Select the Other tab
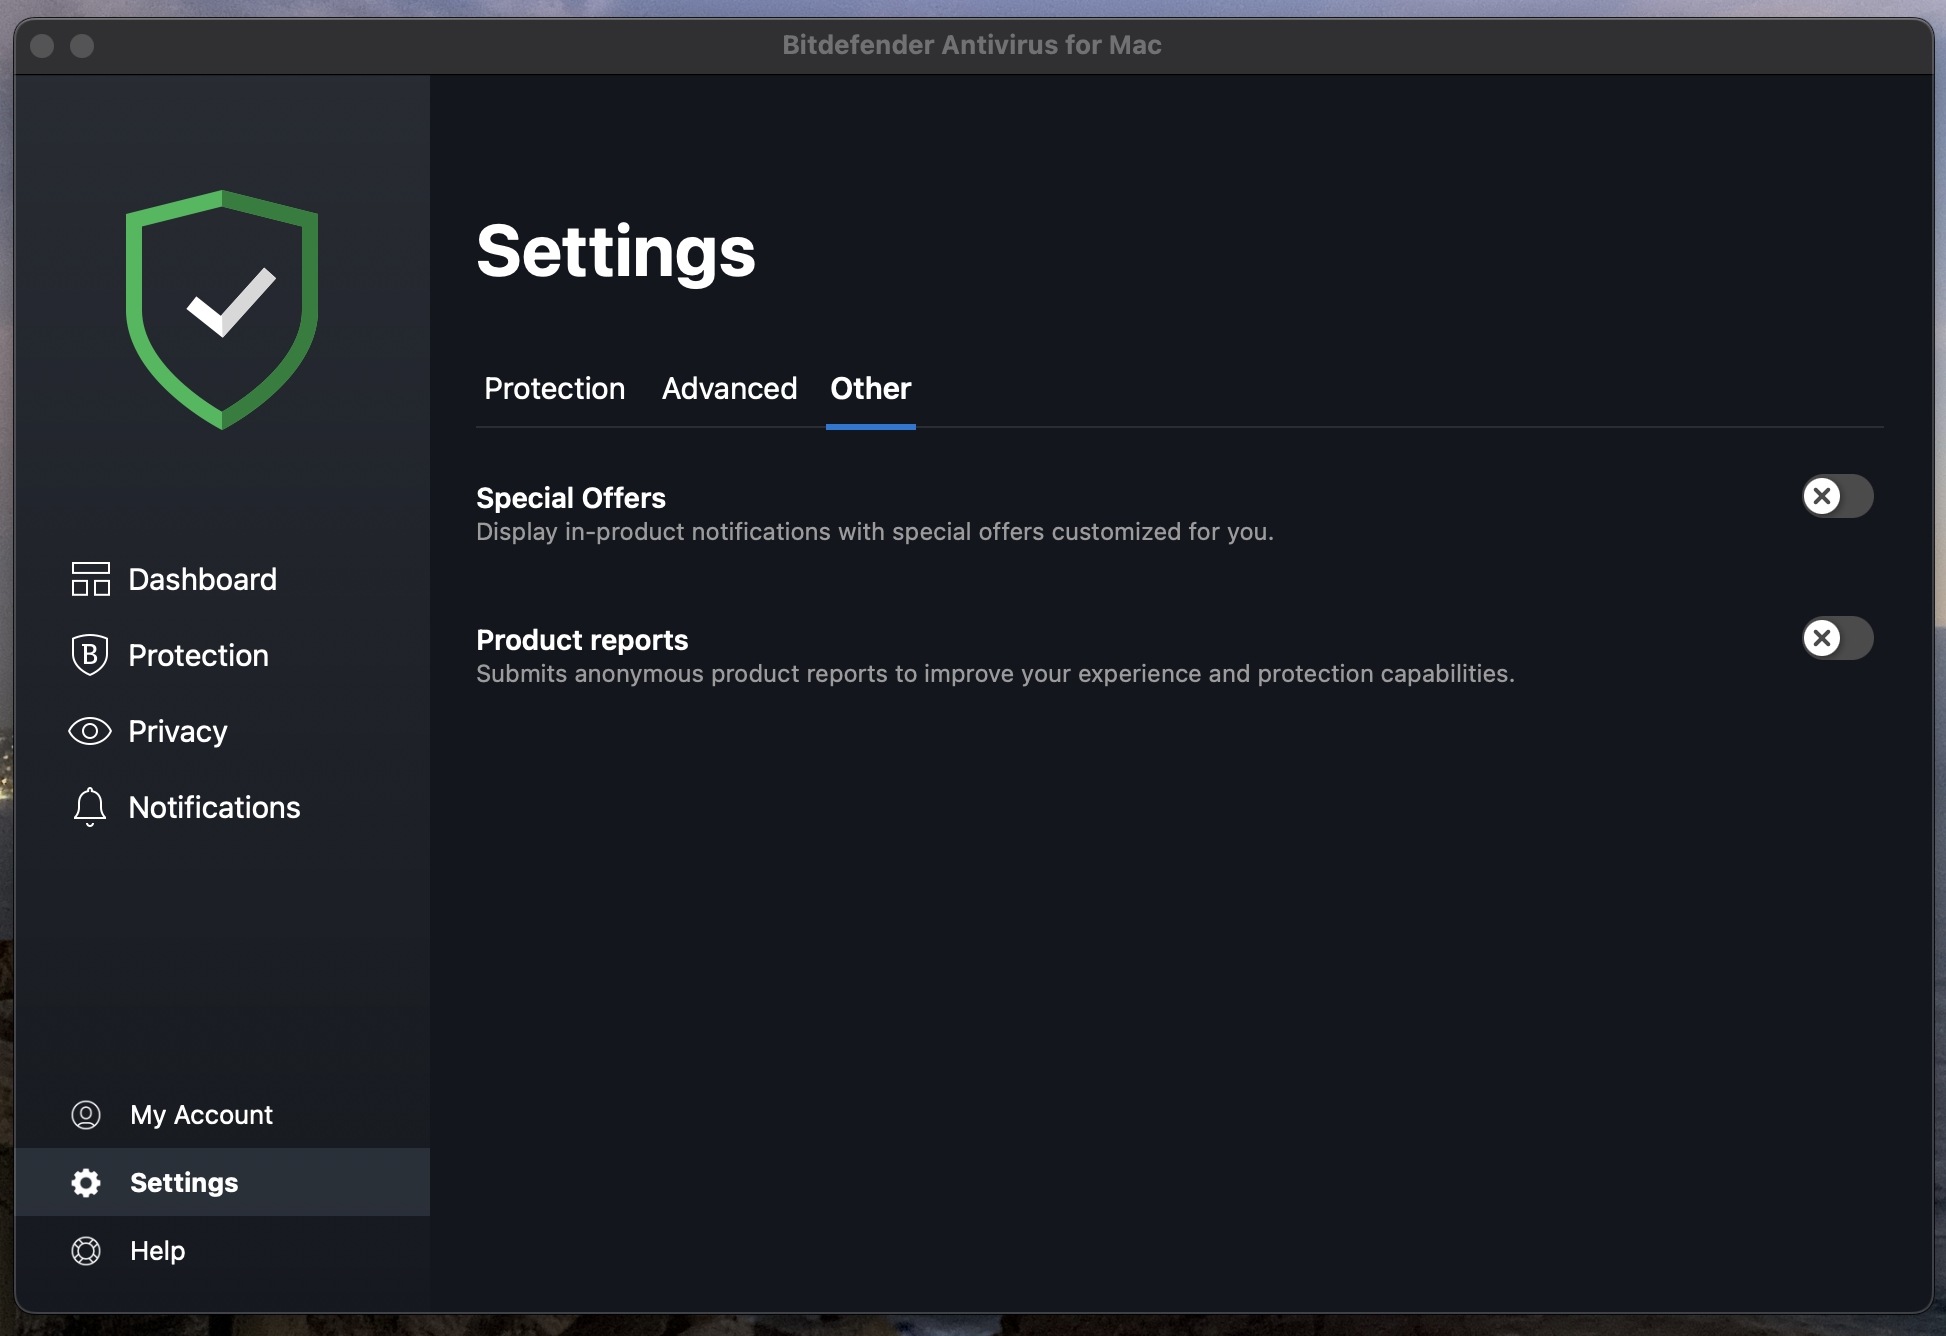The image size is (1946, 1336). point(870,388)
